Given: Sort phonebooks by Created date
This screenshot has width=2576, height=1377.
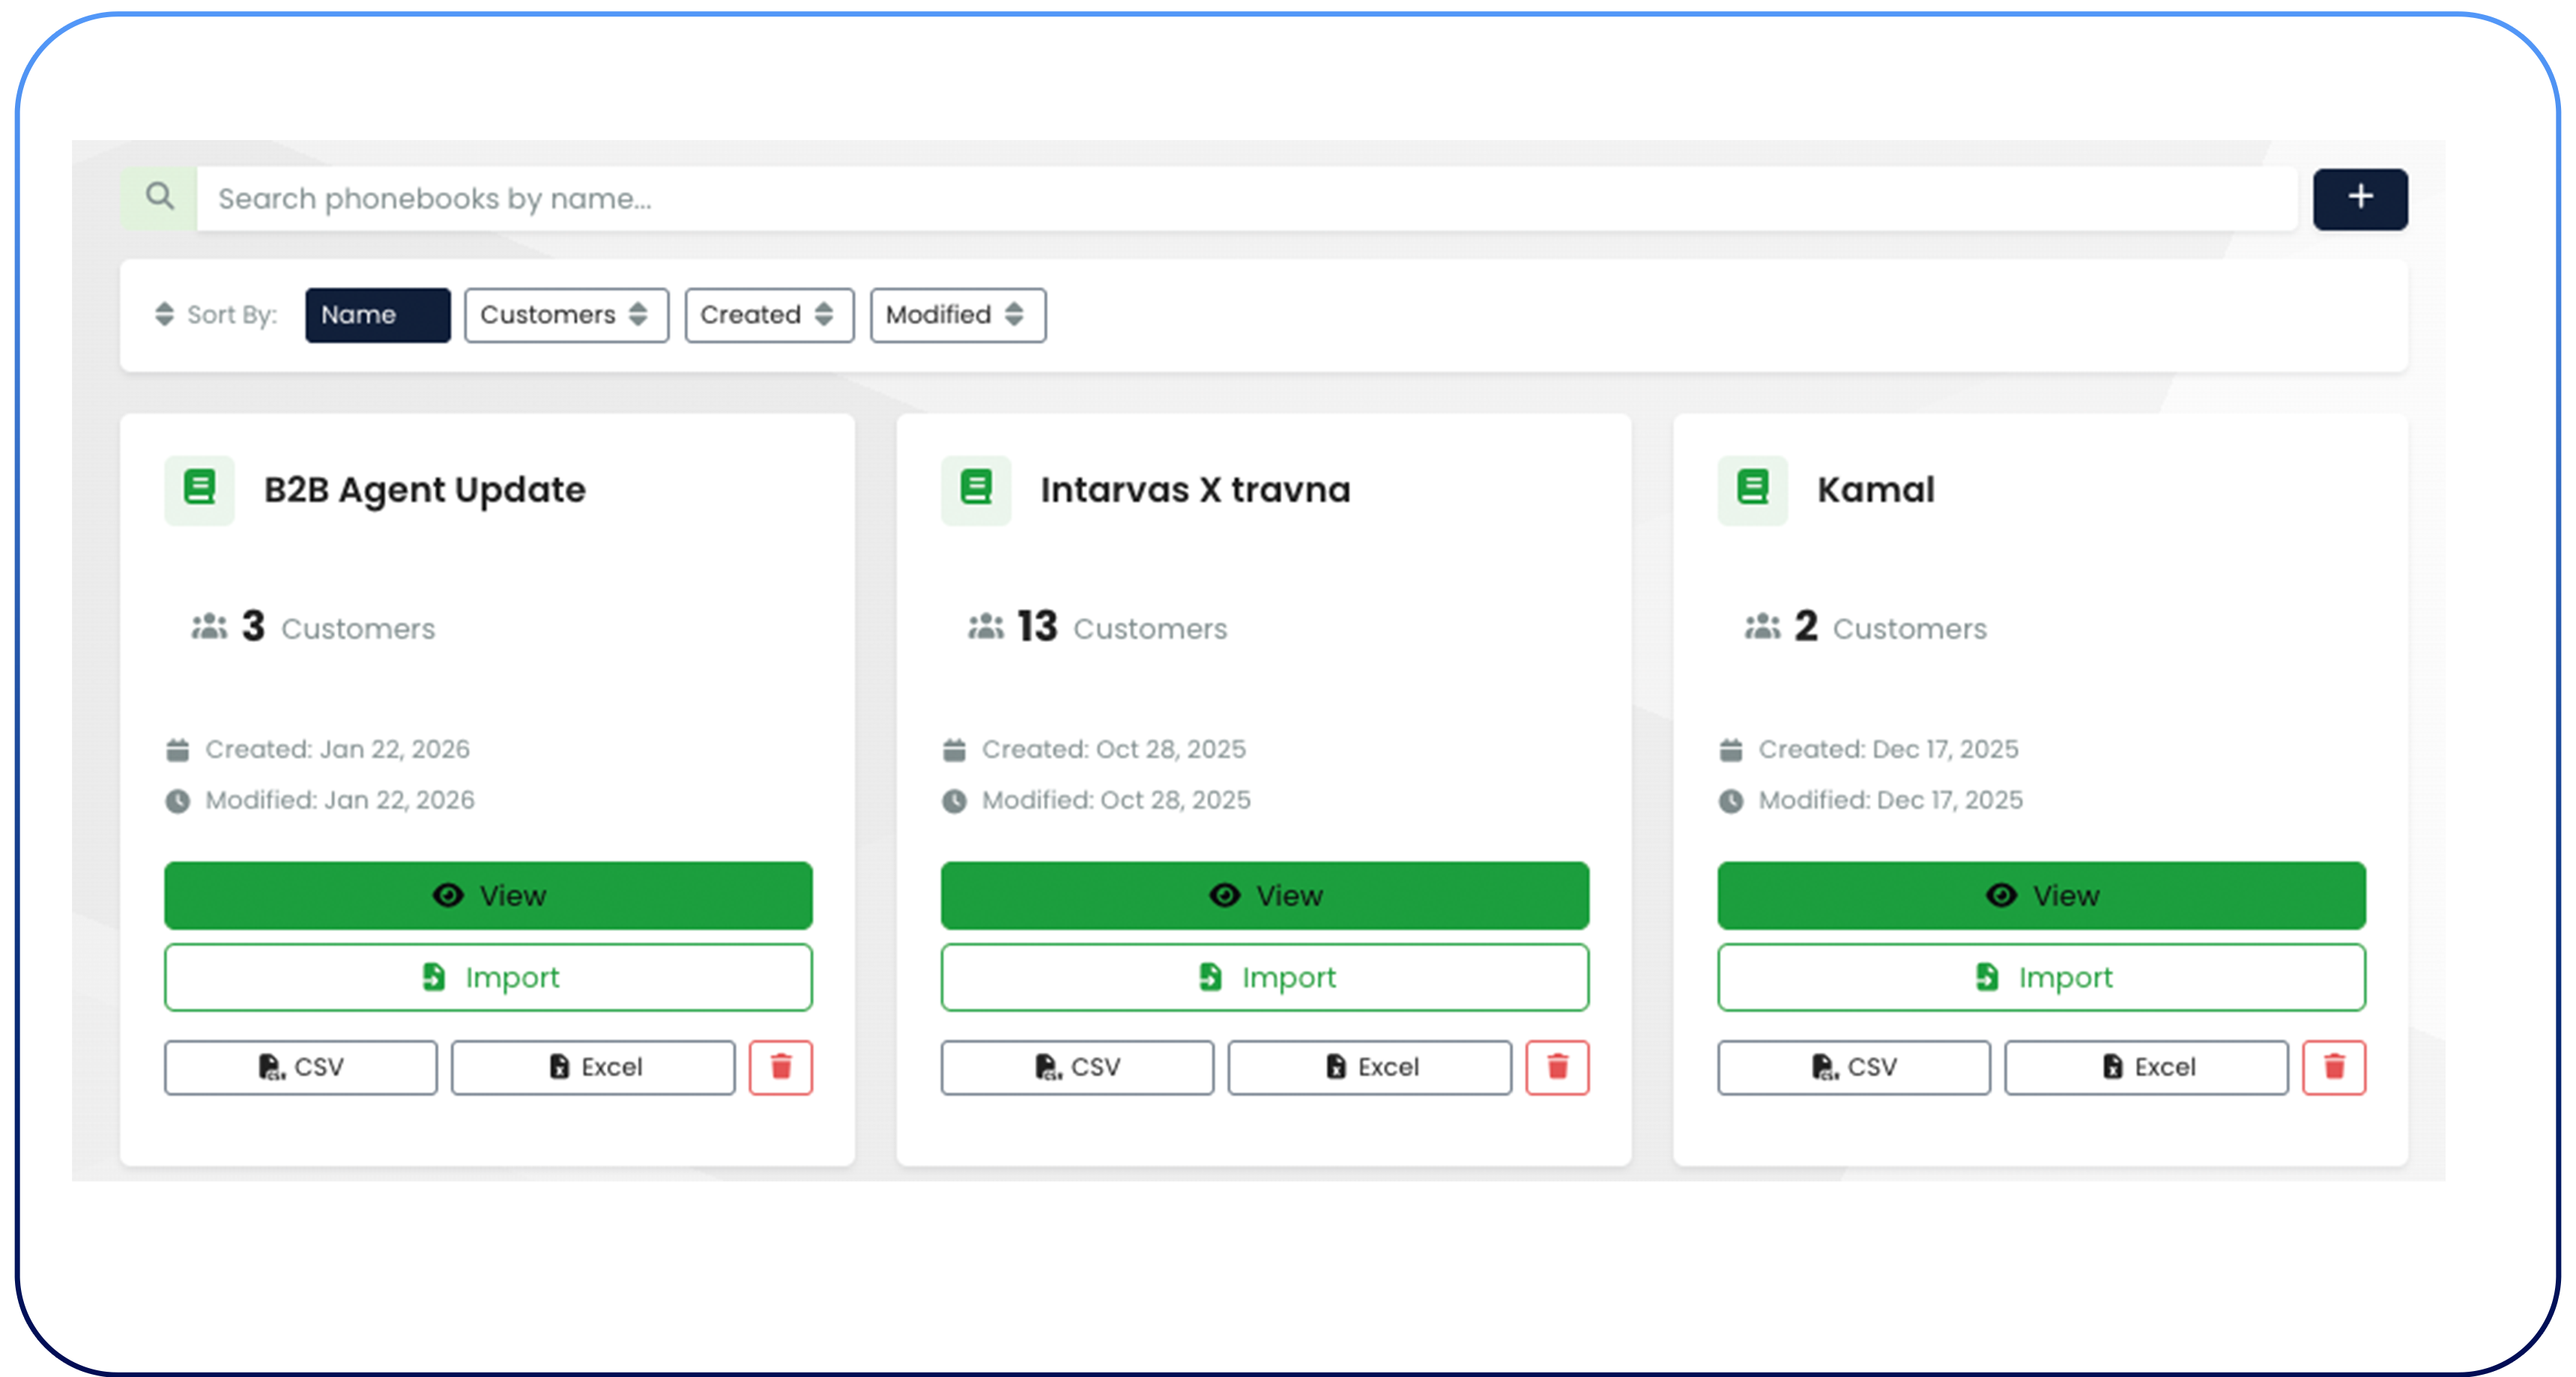Looking at the screenshot, I should pyautogui.click(x=768, y=315).
